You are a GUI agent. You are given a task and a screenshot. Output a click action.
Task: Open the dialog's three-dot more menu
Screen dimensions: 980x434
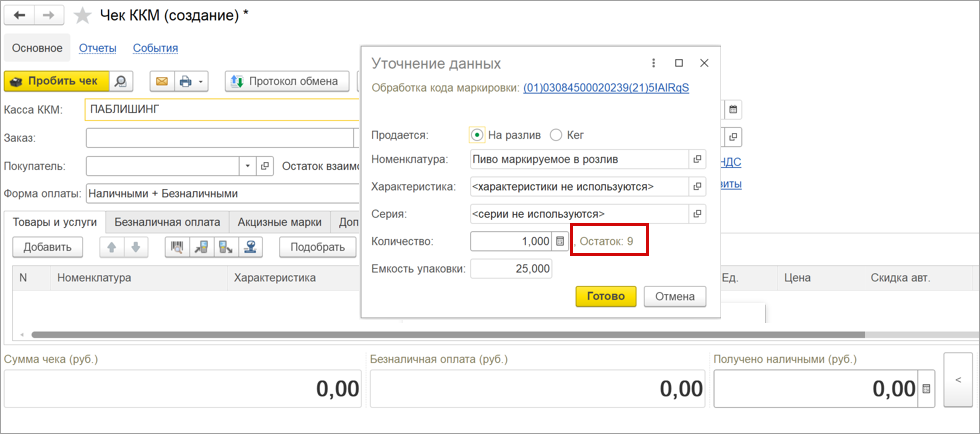pos(654,63)
